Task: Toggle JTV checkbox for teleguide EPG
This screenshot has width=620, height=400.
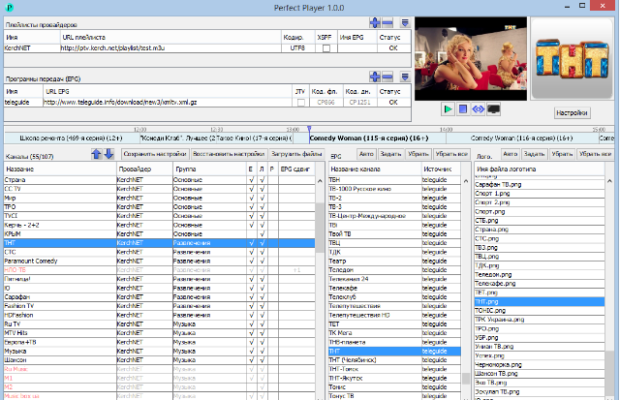Action: click(301, 102)
